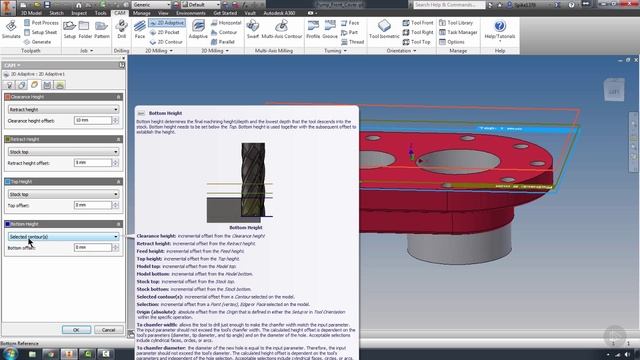Open the 3D Adaptive operation

[x=198, y=29]
